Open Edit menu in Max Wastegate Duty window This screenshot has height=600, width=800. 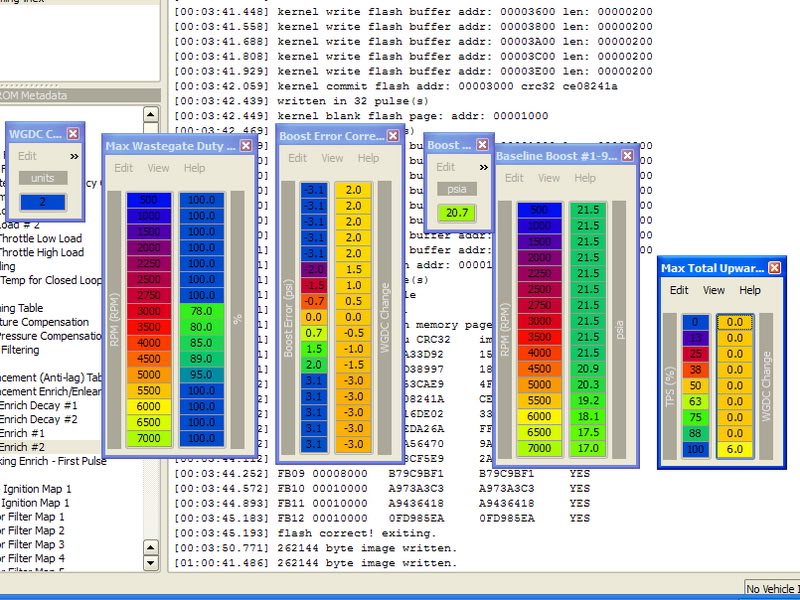tap(123, 168)
